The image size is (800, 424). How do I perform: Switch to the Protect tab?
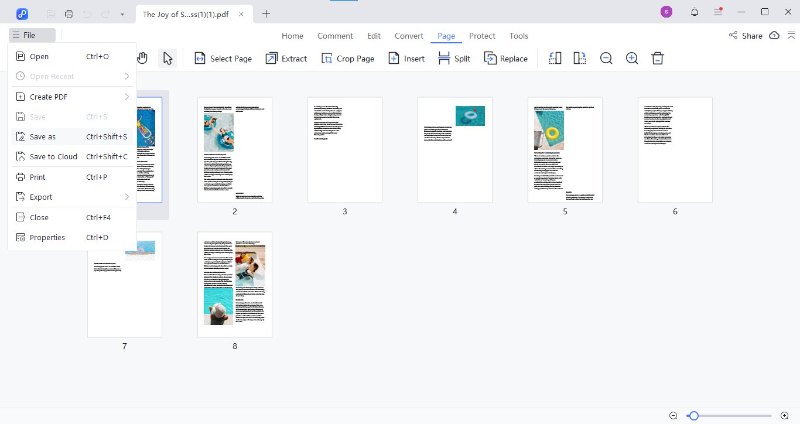[x=482, y=36]
